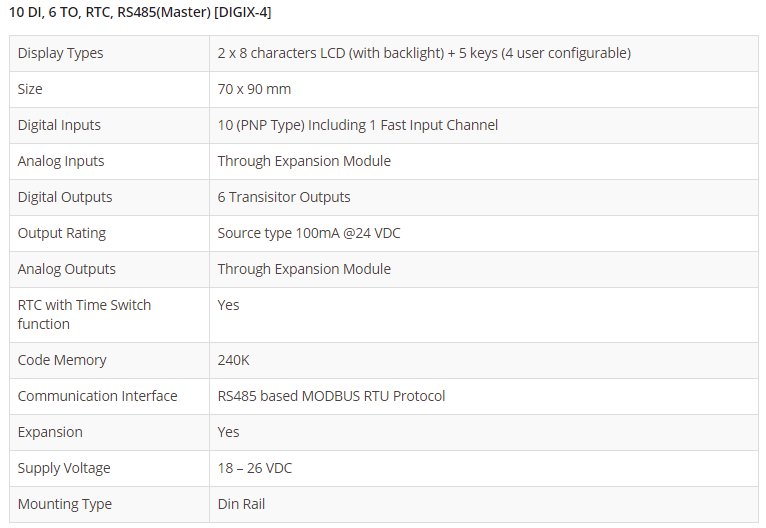Select the 18 – 26 VDC value
Image resolution: width=766 pixels, height=528 pixels.
255,468
